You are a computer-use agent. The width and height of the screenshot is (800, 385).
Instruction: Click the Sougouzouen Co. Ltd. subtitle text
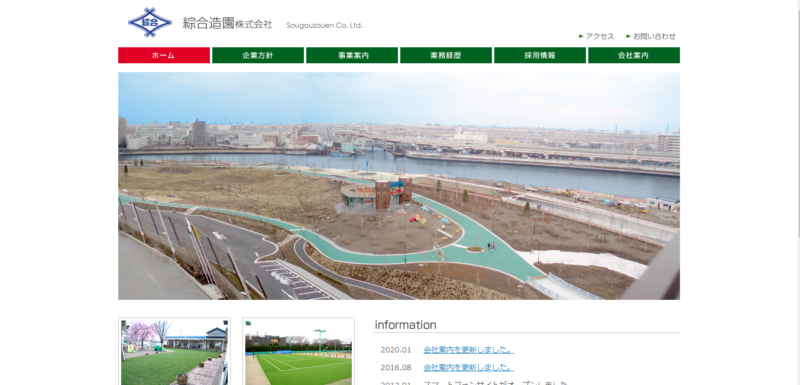[324, 25]
